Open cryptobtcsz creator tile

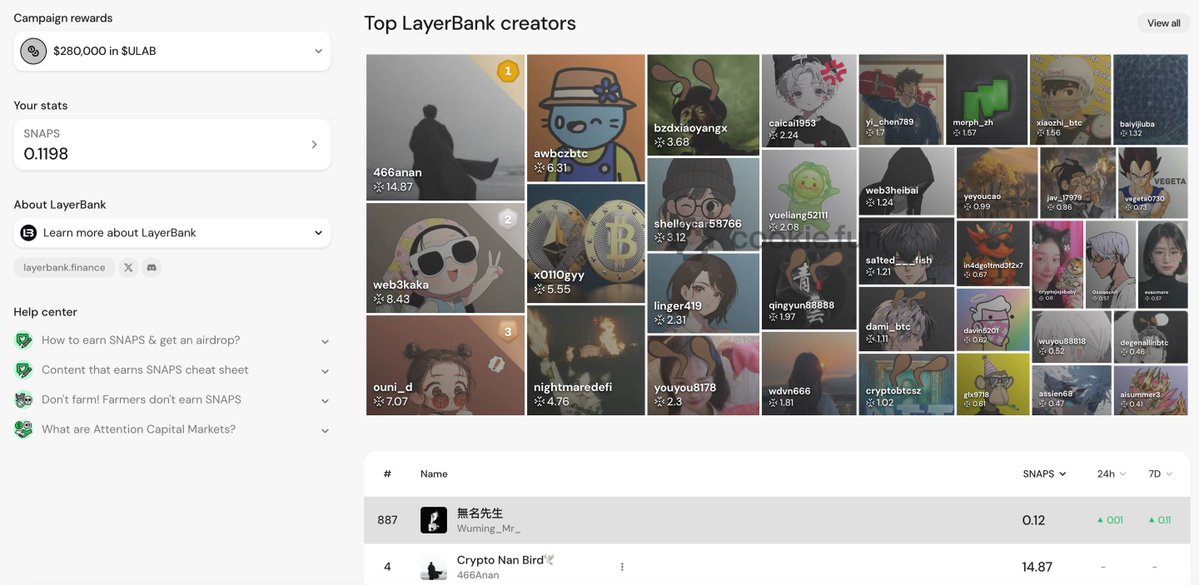coord(906,384)
